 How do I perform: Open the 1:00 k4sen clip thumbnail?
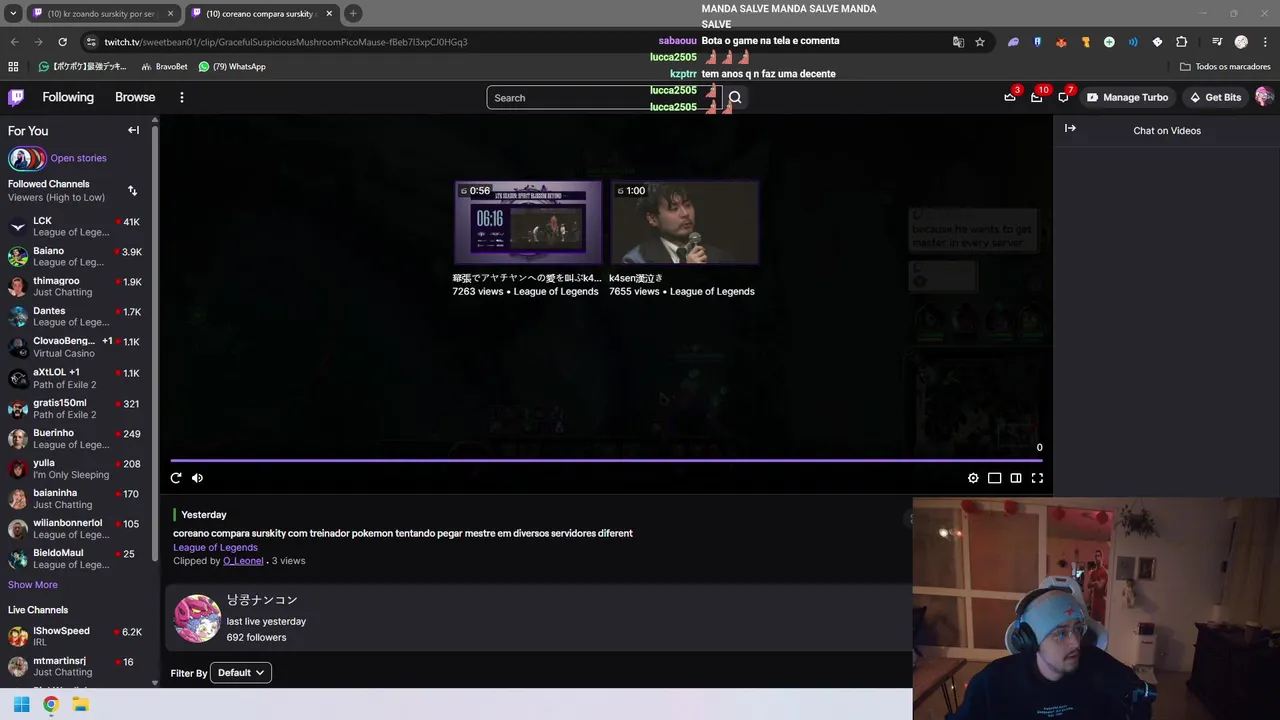[x=684, y=221]
